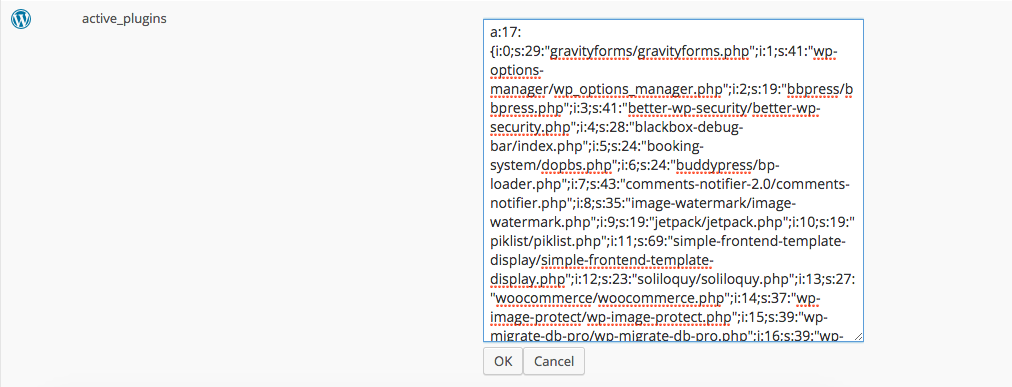Click the WordPress logo icon
The width and height of the screenshot is (1012, 387).
point(21,19)
